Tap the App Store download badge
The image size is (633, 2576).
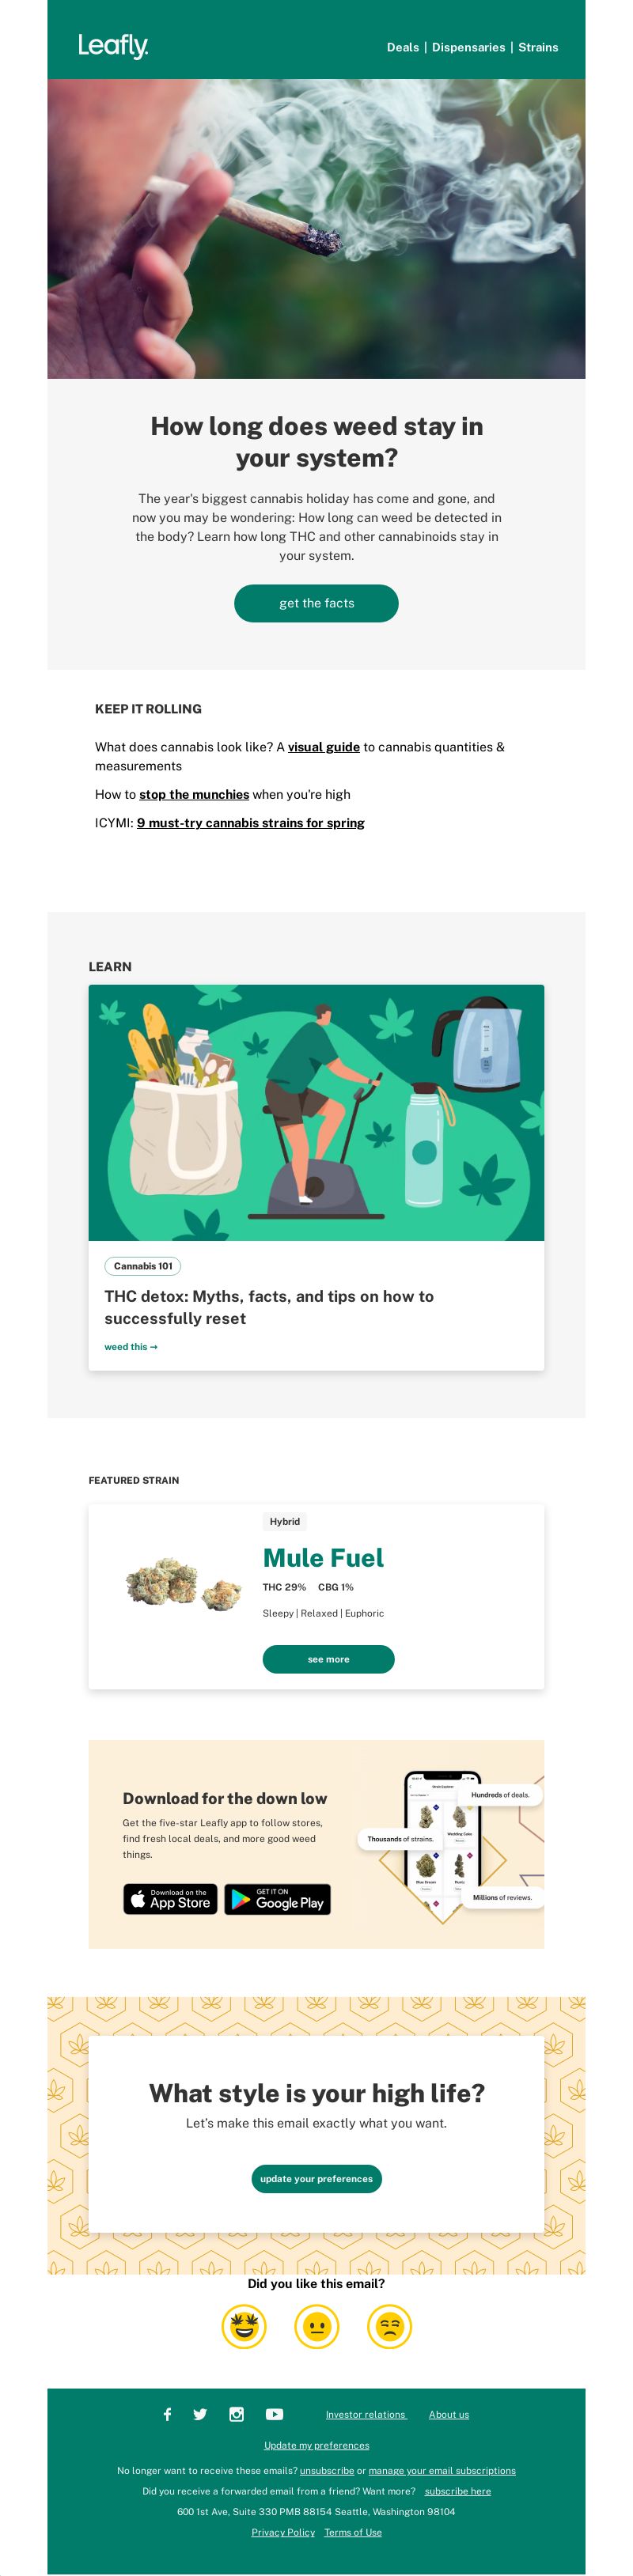click(170, 1899)
